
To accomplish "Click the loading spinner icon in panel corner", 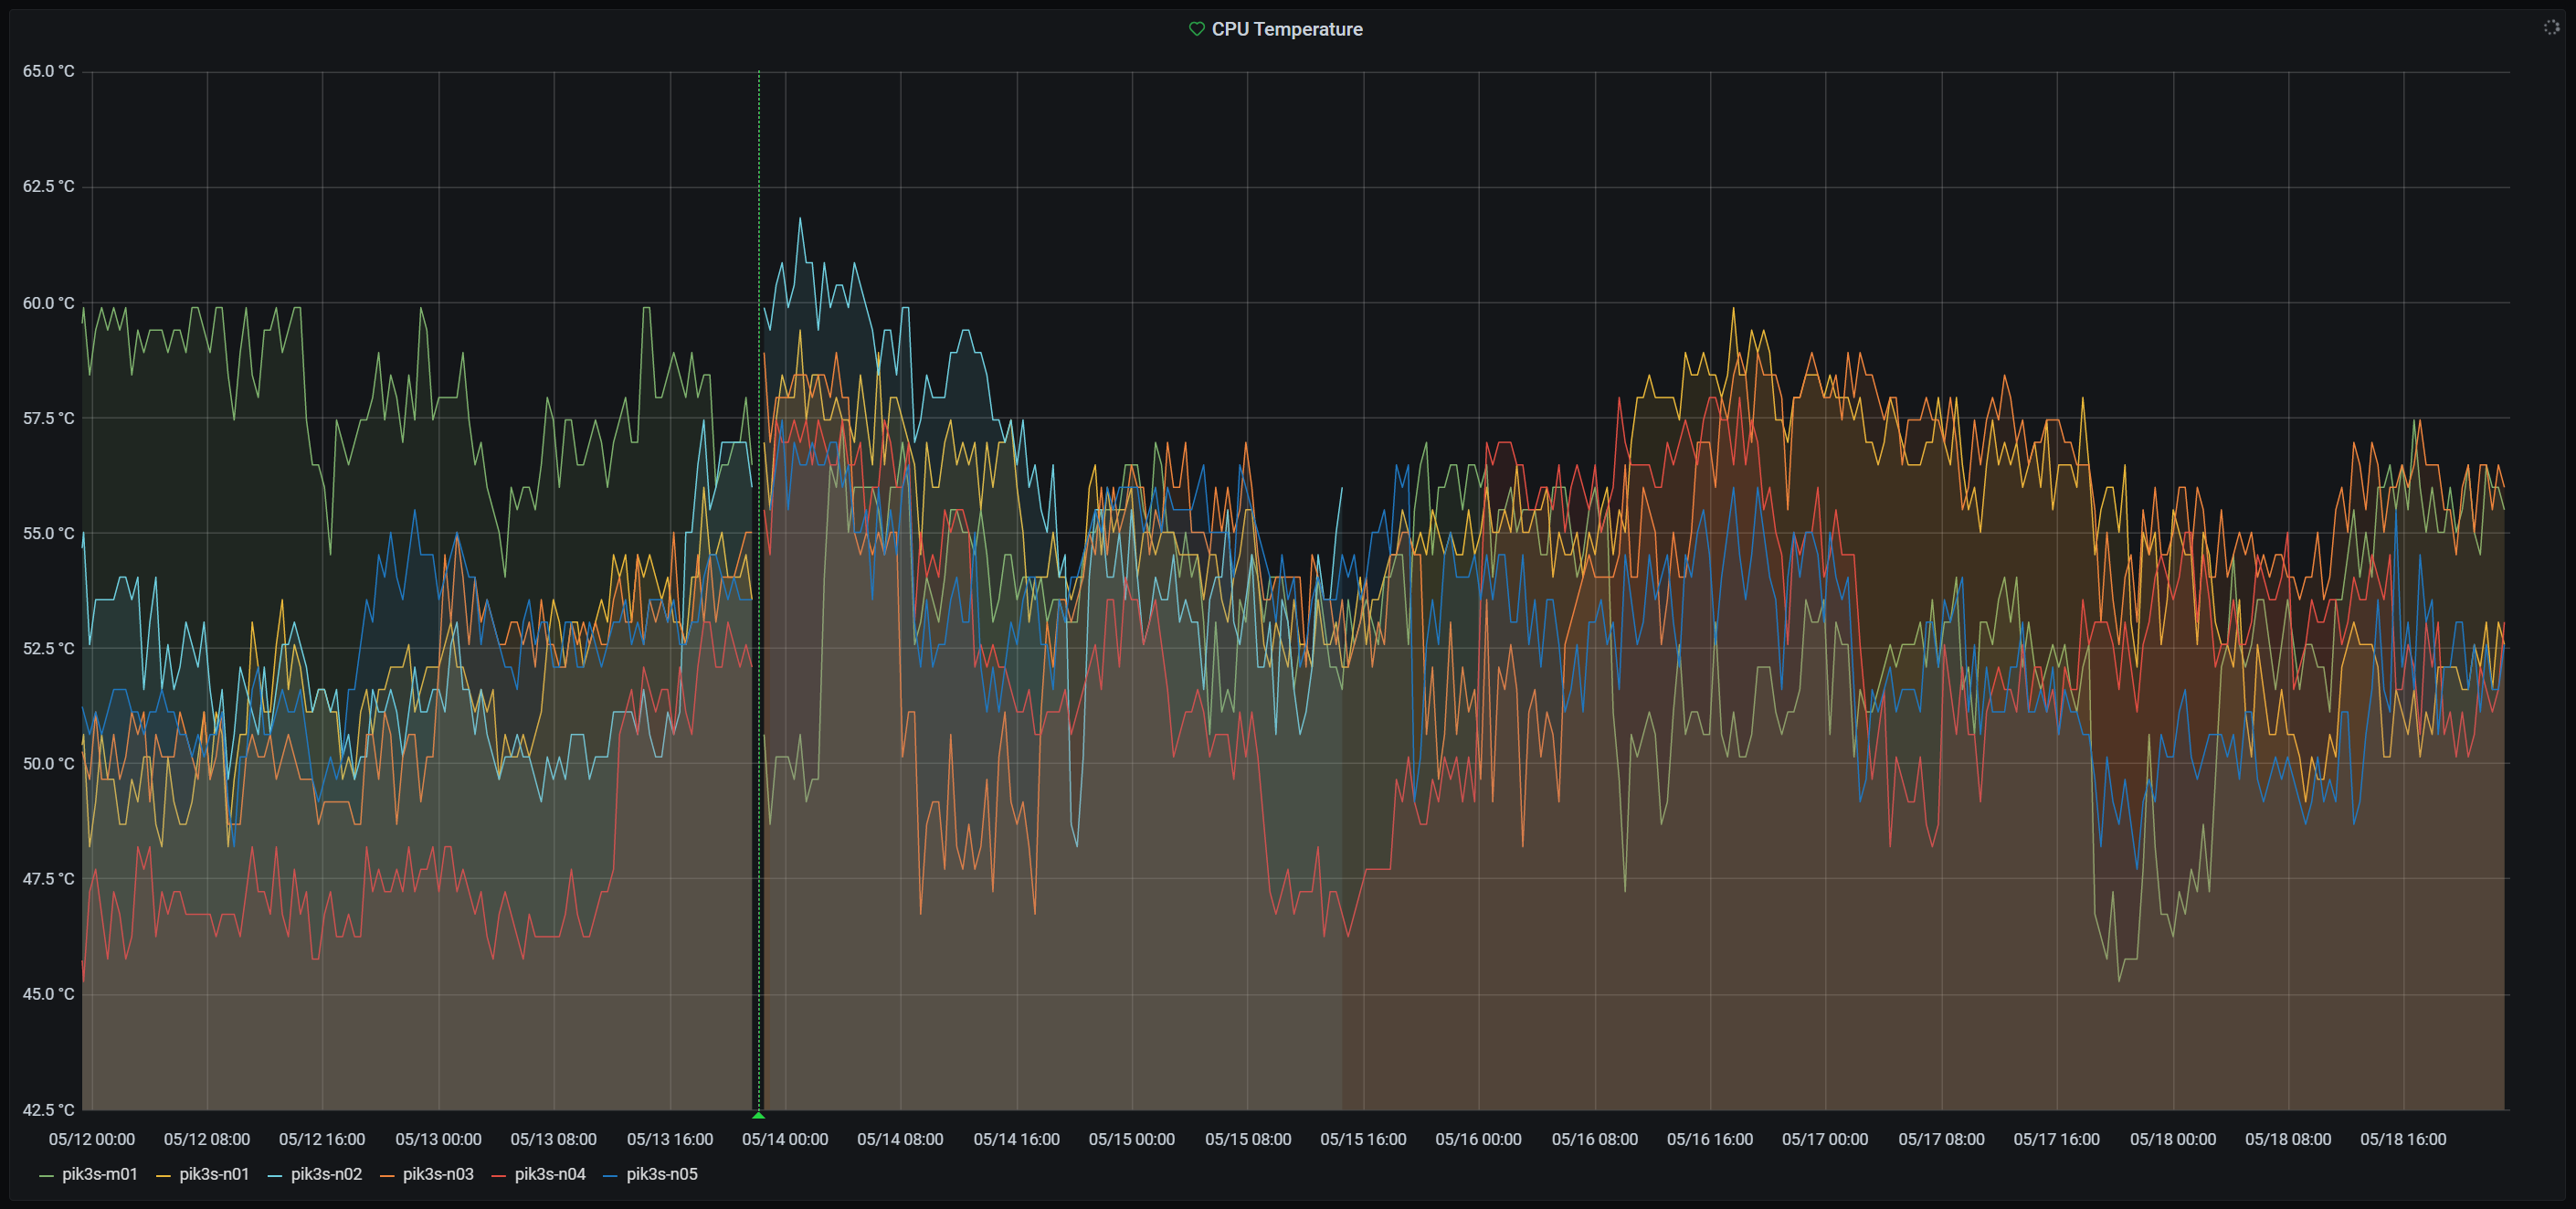I will pos(2551,27).
